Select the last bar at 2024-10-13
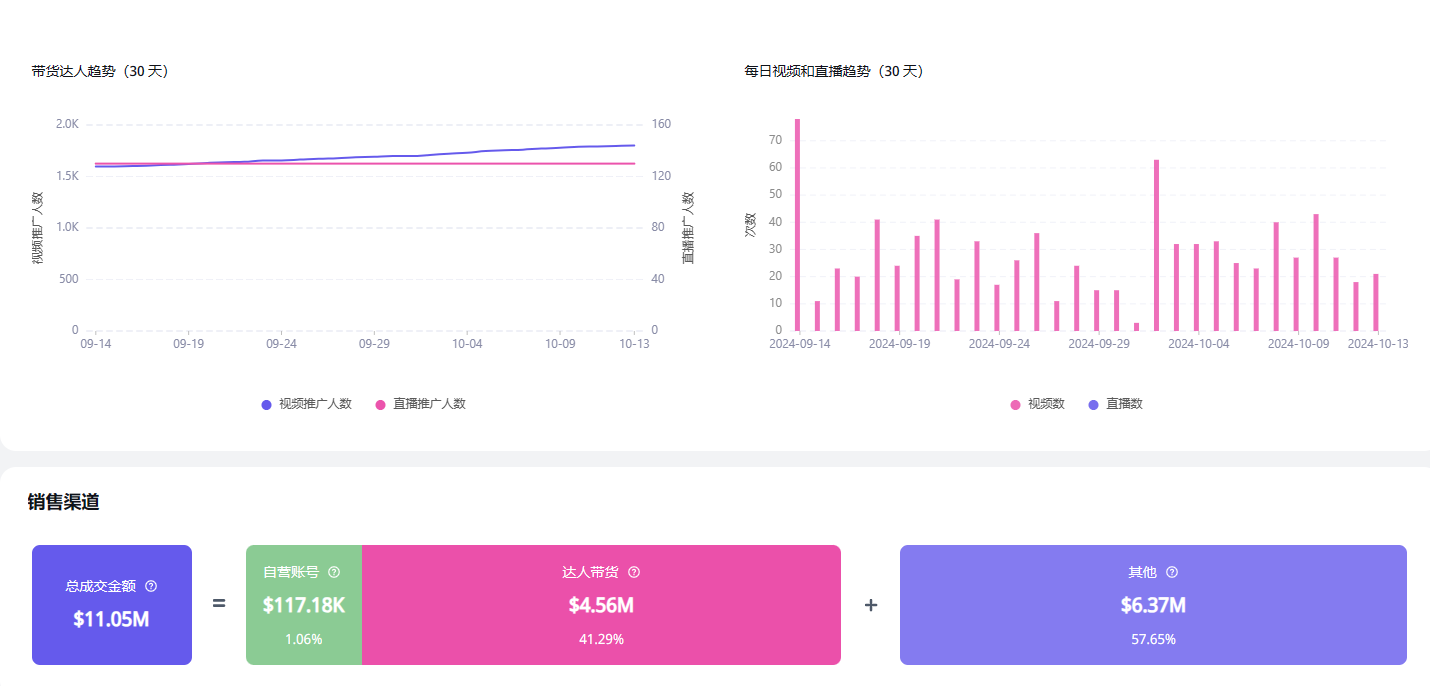The height and width of the screenshot is (686, 1430). coord(1376,302)
